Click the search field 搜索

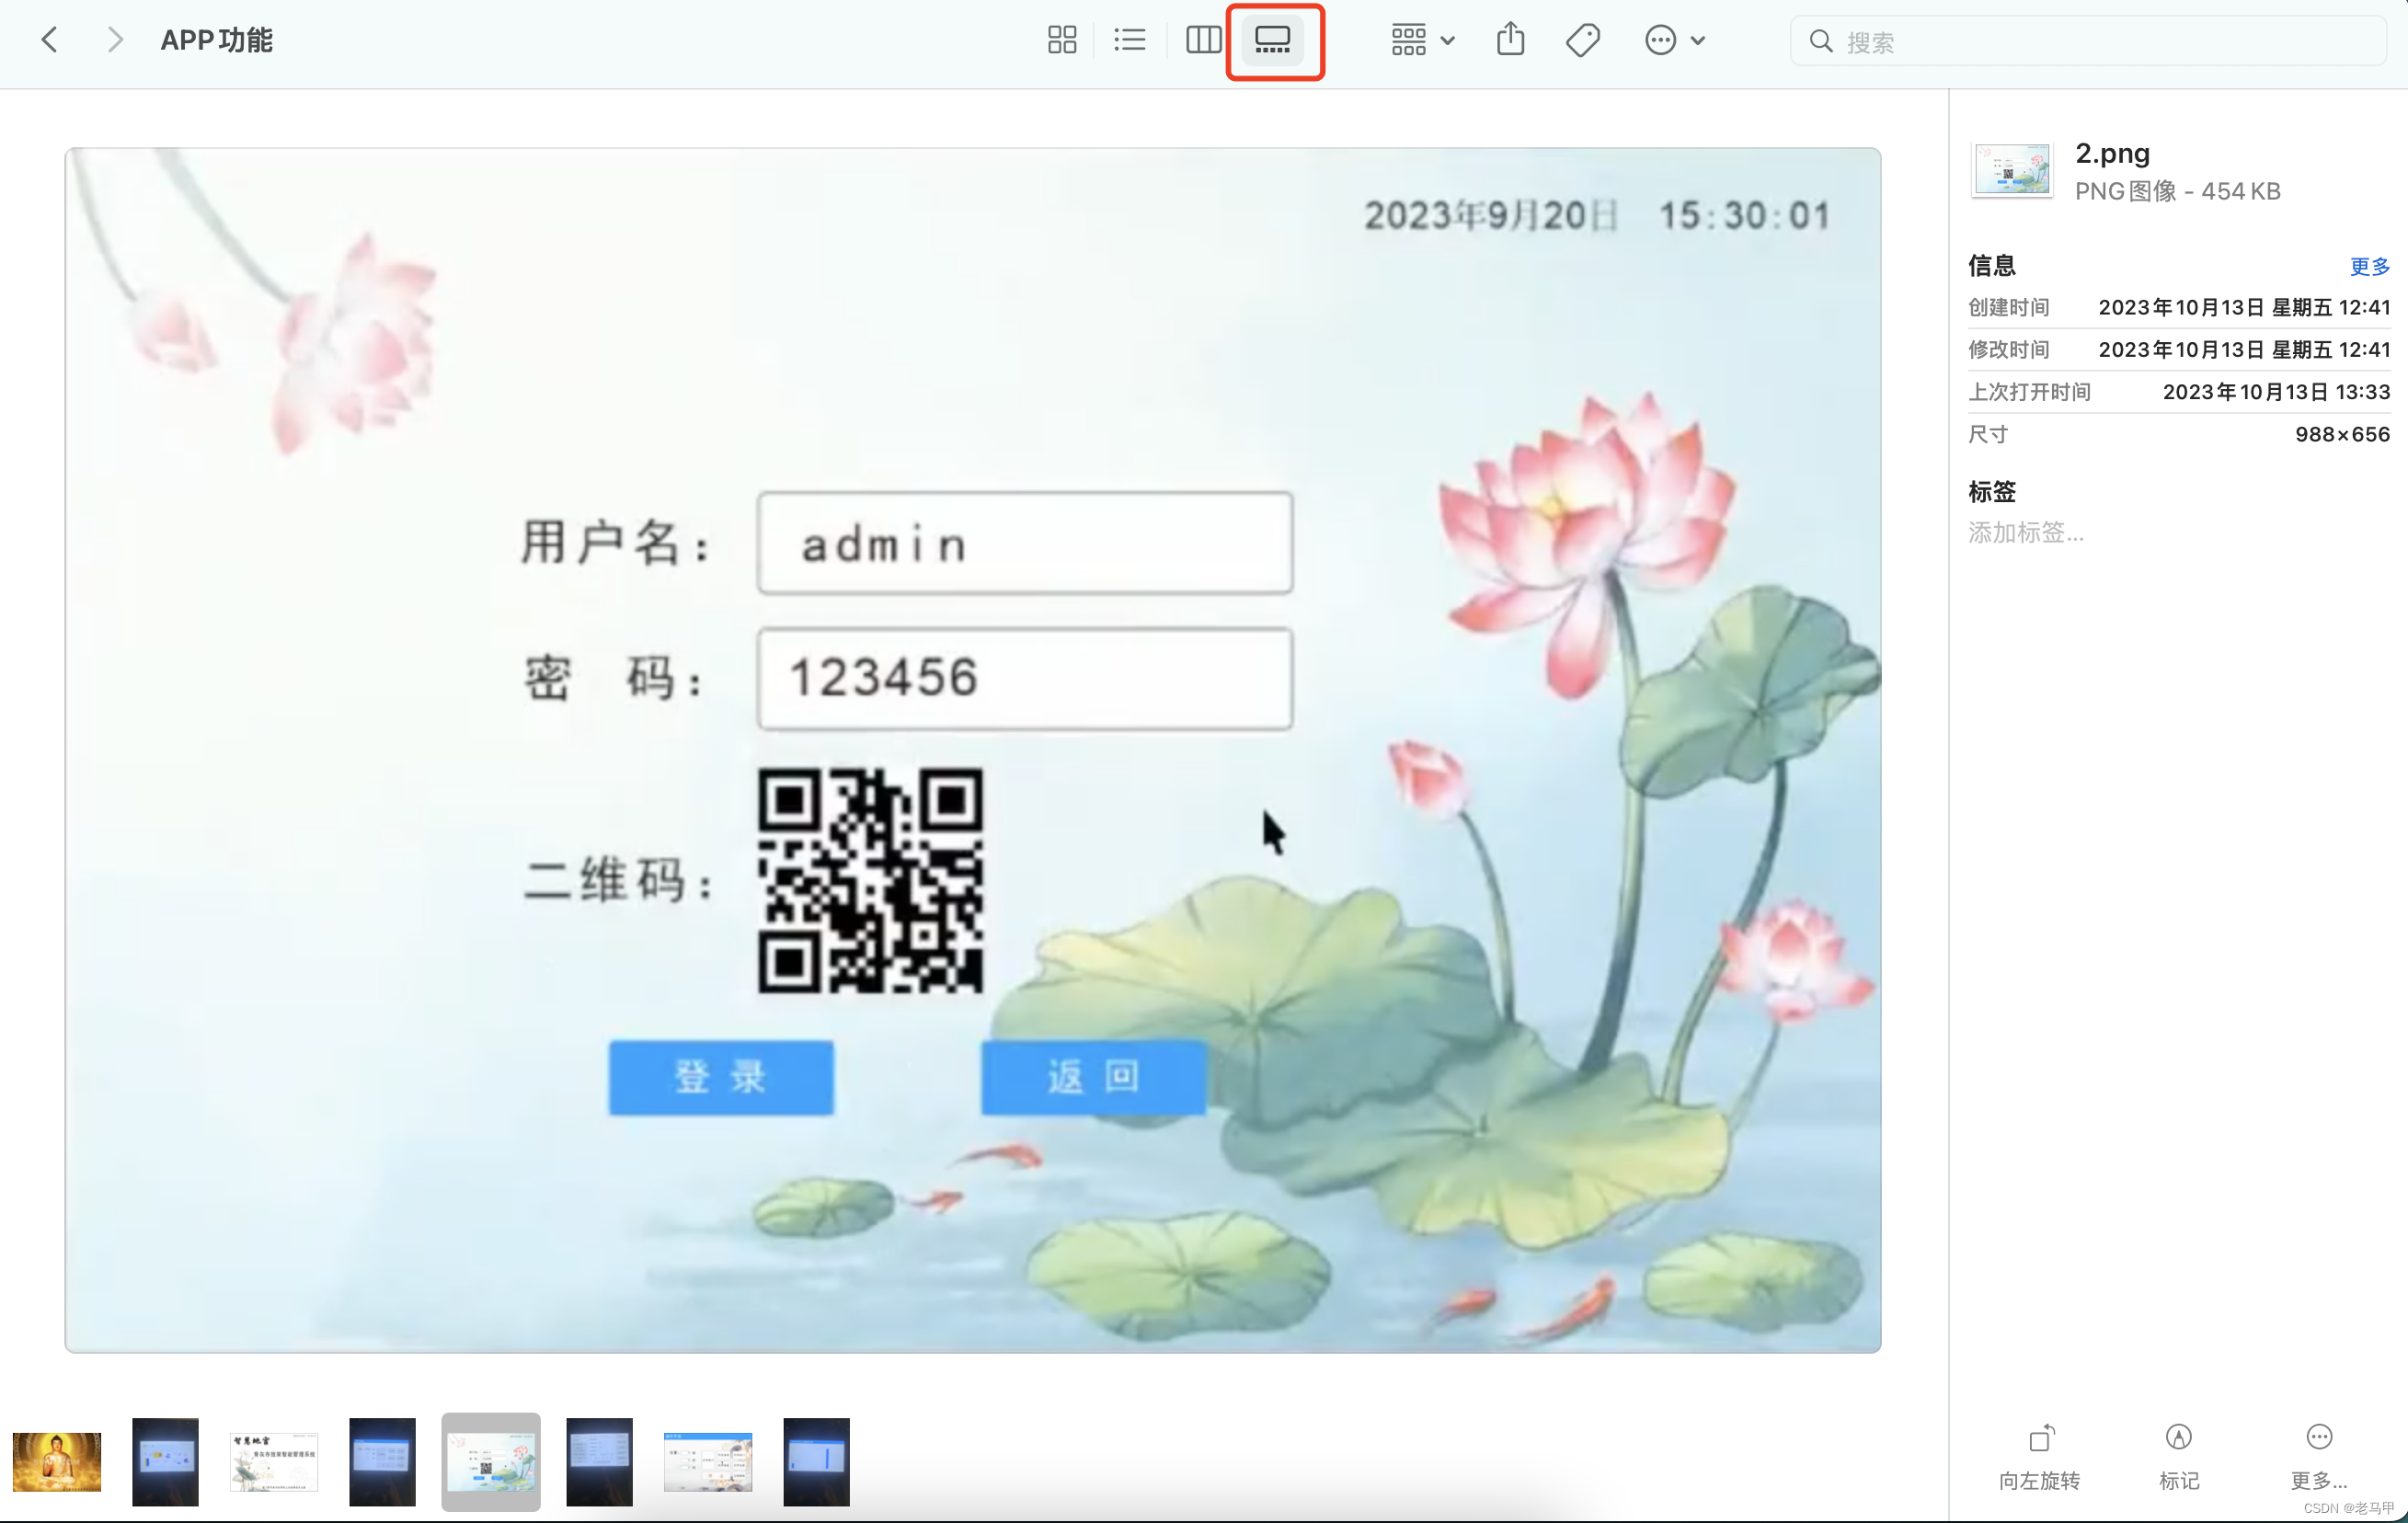[2088, 41]
